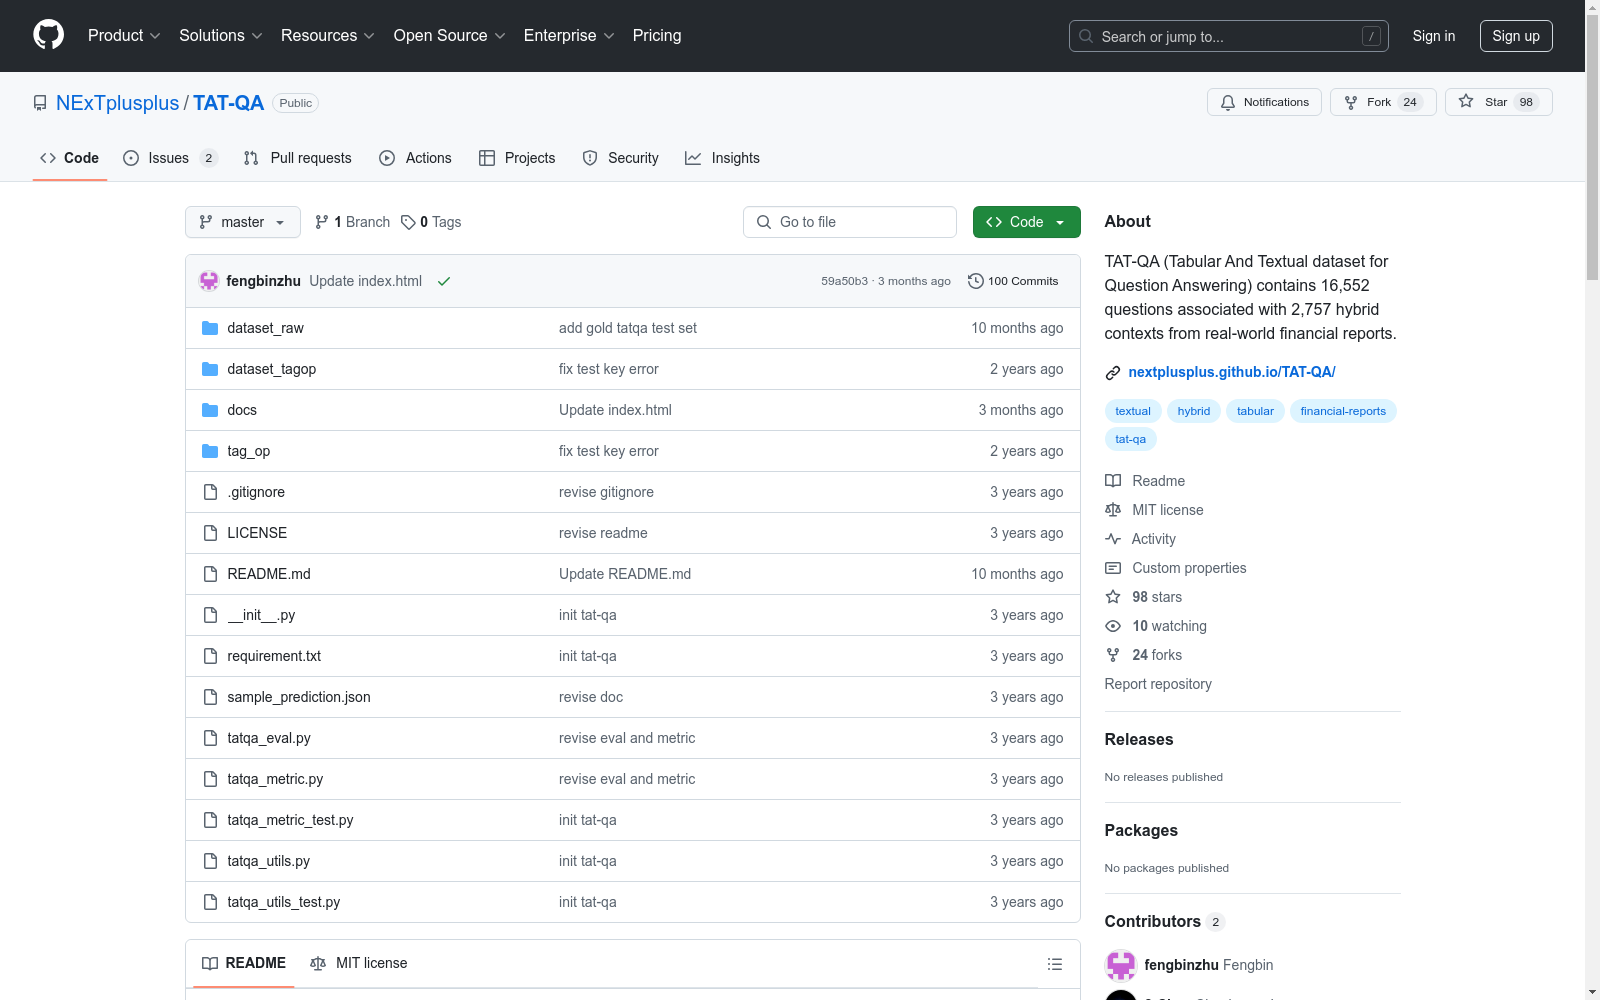Click the green commit status checkmark
1600x1000 pixels.
(x=444, y=282)
